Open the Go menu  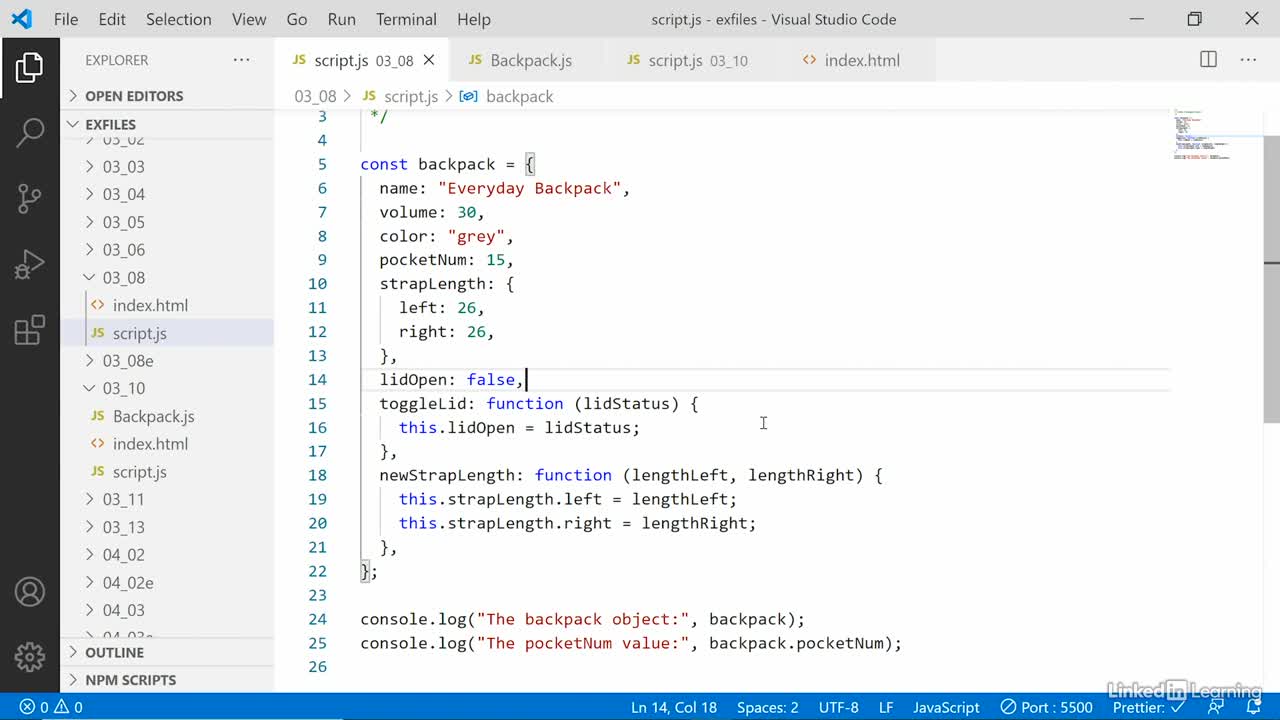[x=297, y=19]
